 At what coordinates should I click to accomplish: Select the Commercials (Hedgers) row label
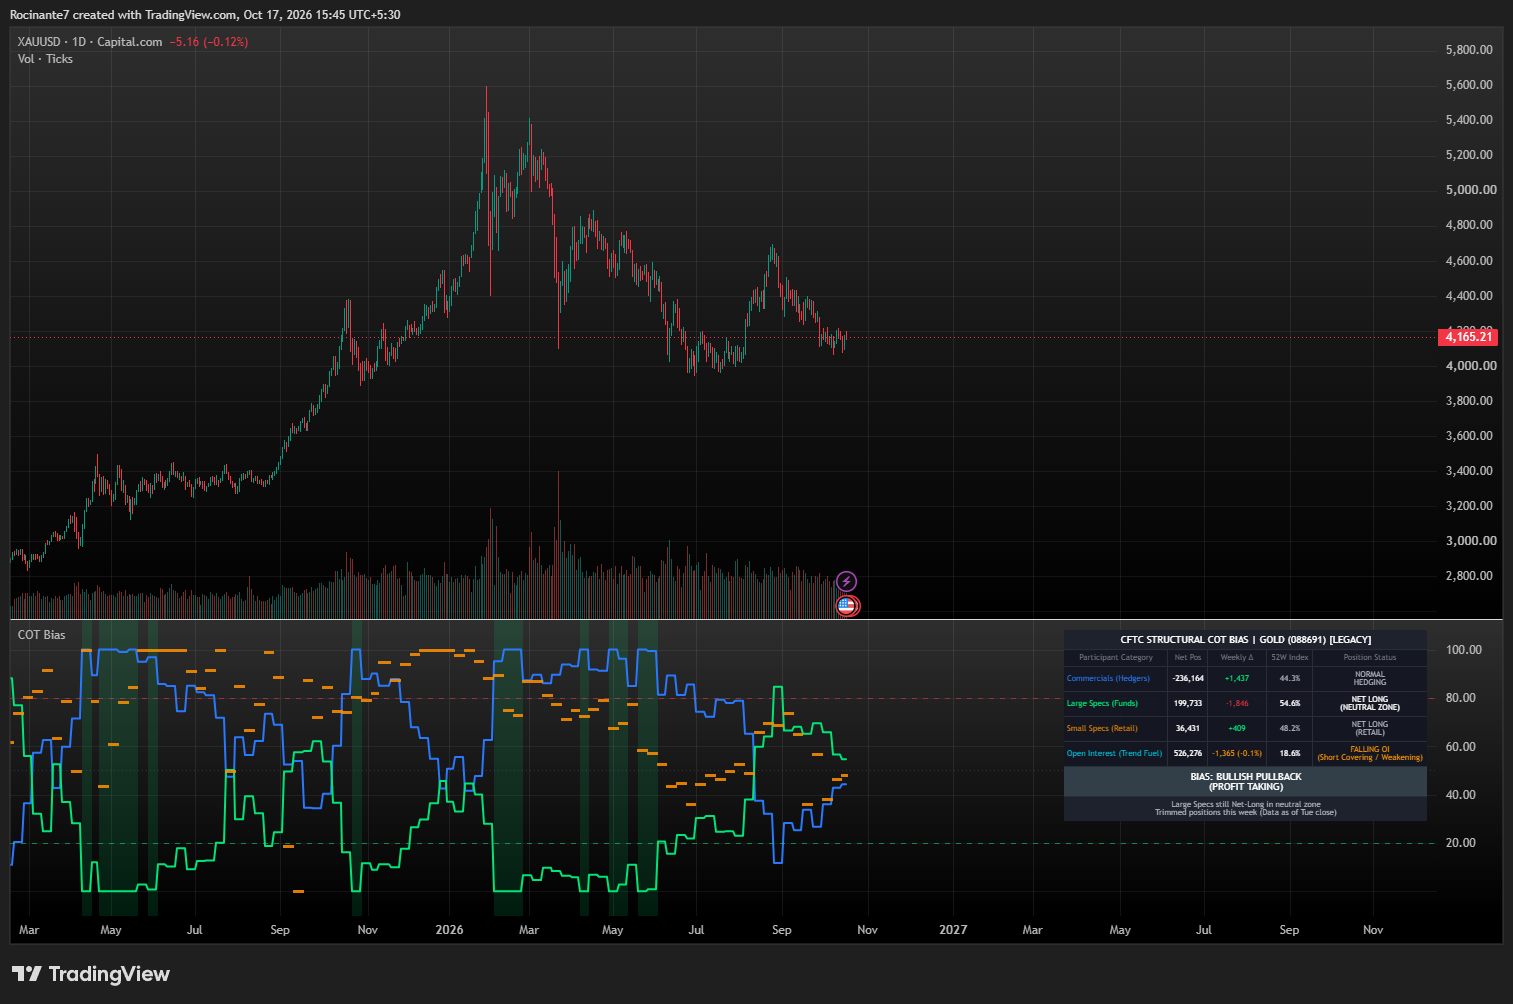(x=1108, y=679)
